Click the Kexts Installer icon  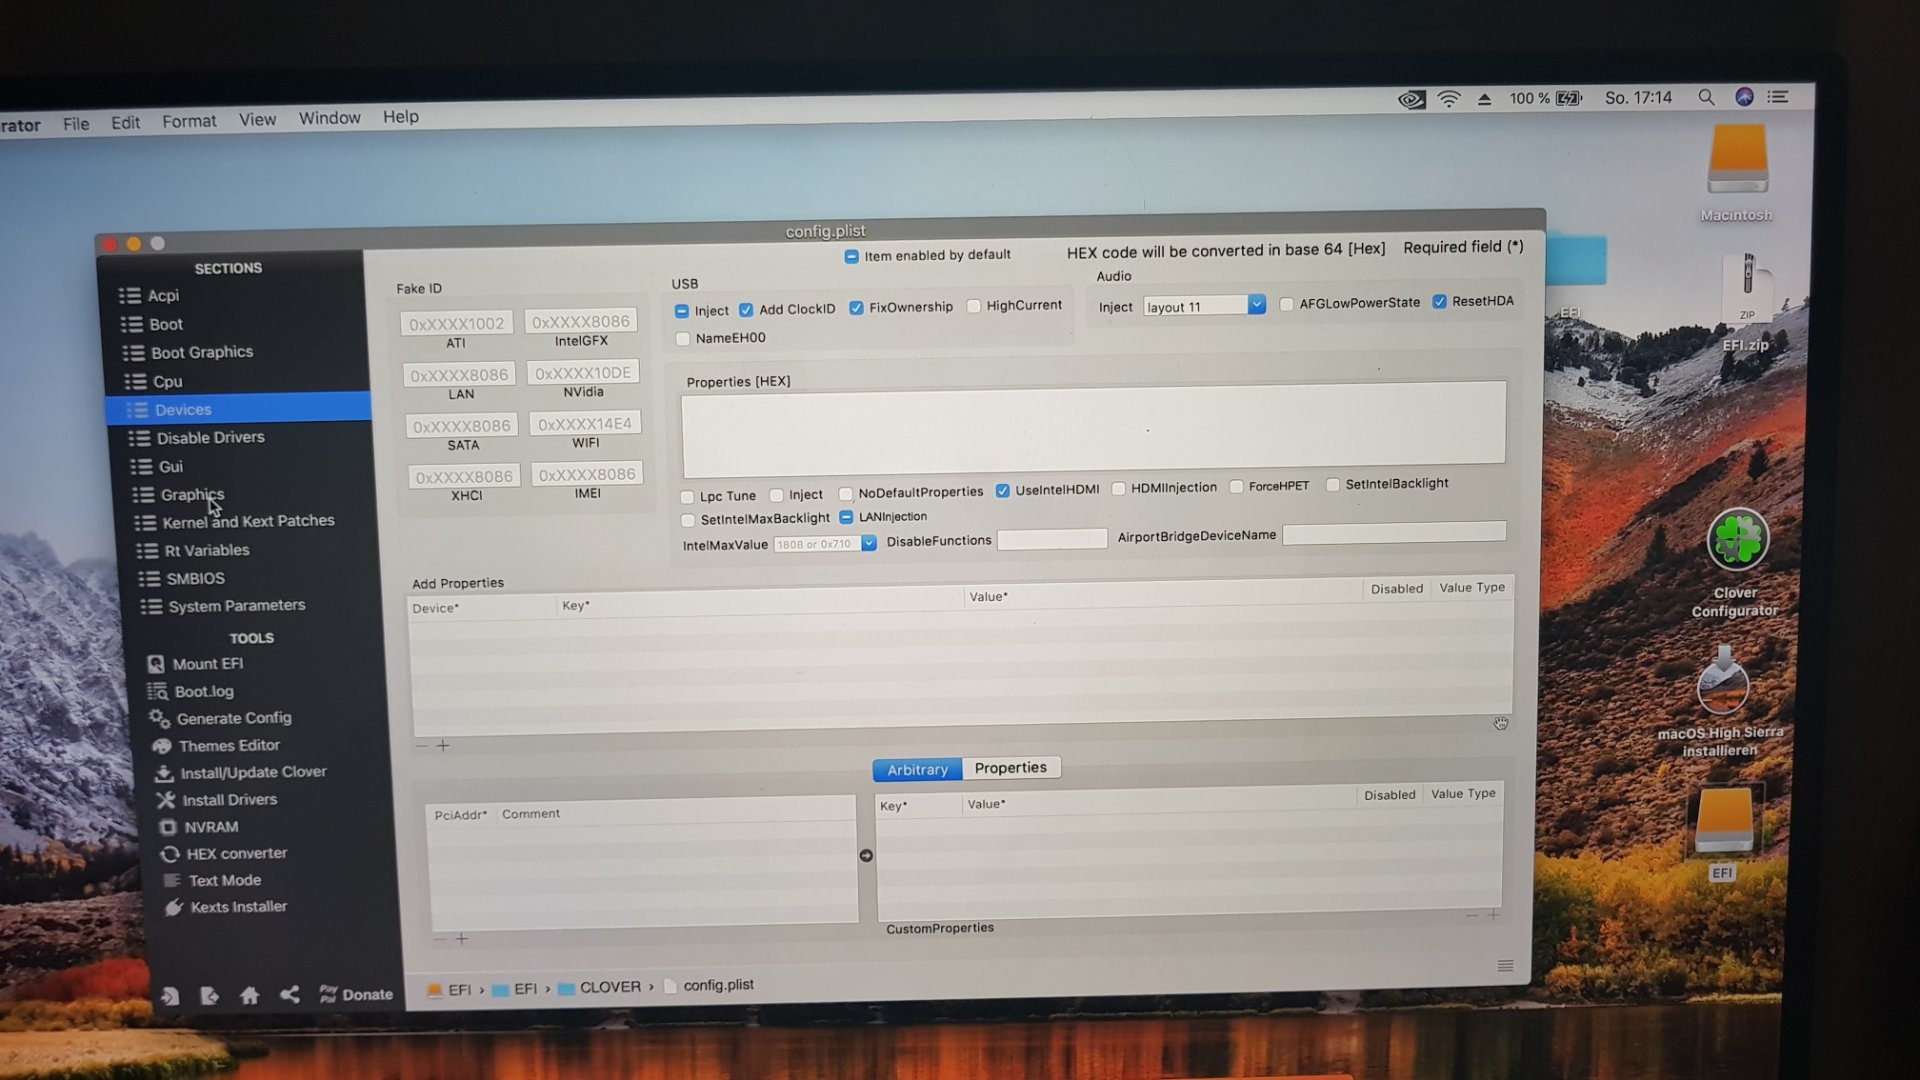(174, 907)
